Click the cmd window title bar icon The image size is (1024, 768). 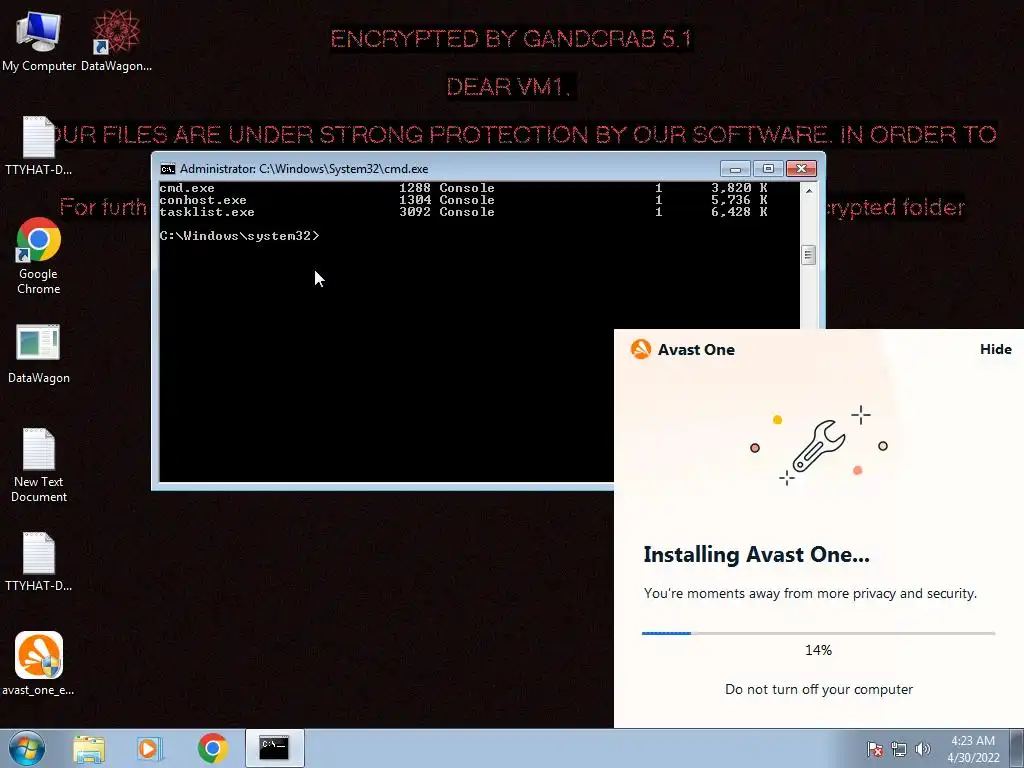coord(167,169)
